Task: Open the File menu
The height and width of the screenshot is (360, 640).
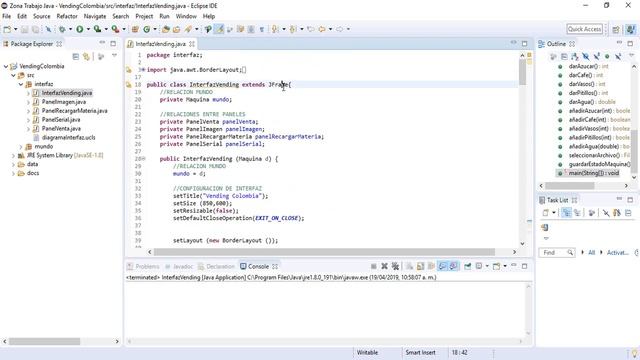Action: point(7,16)
